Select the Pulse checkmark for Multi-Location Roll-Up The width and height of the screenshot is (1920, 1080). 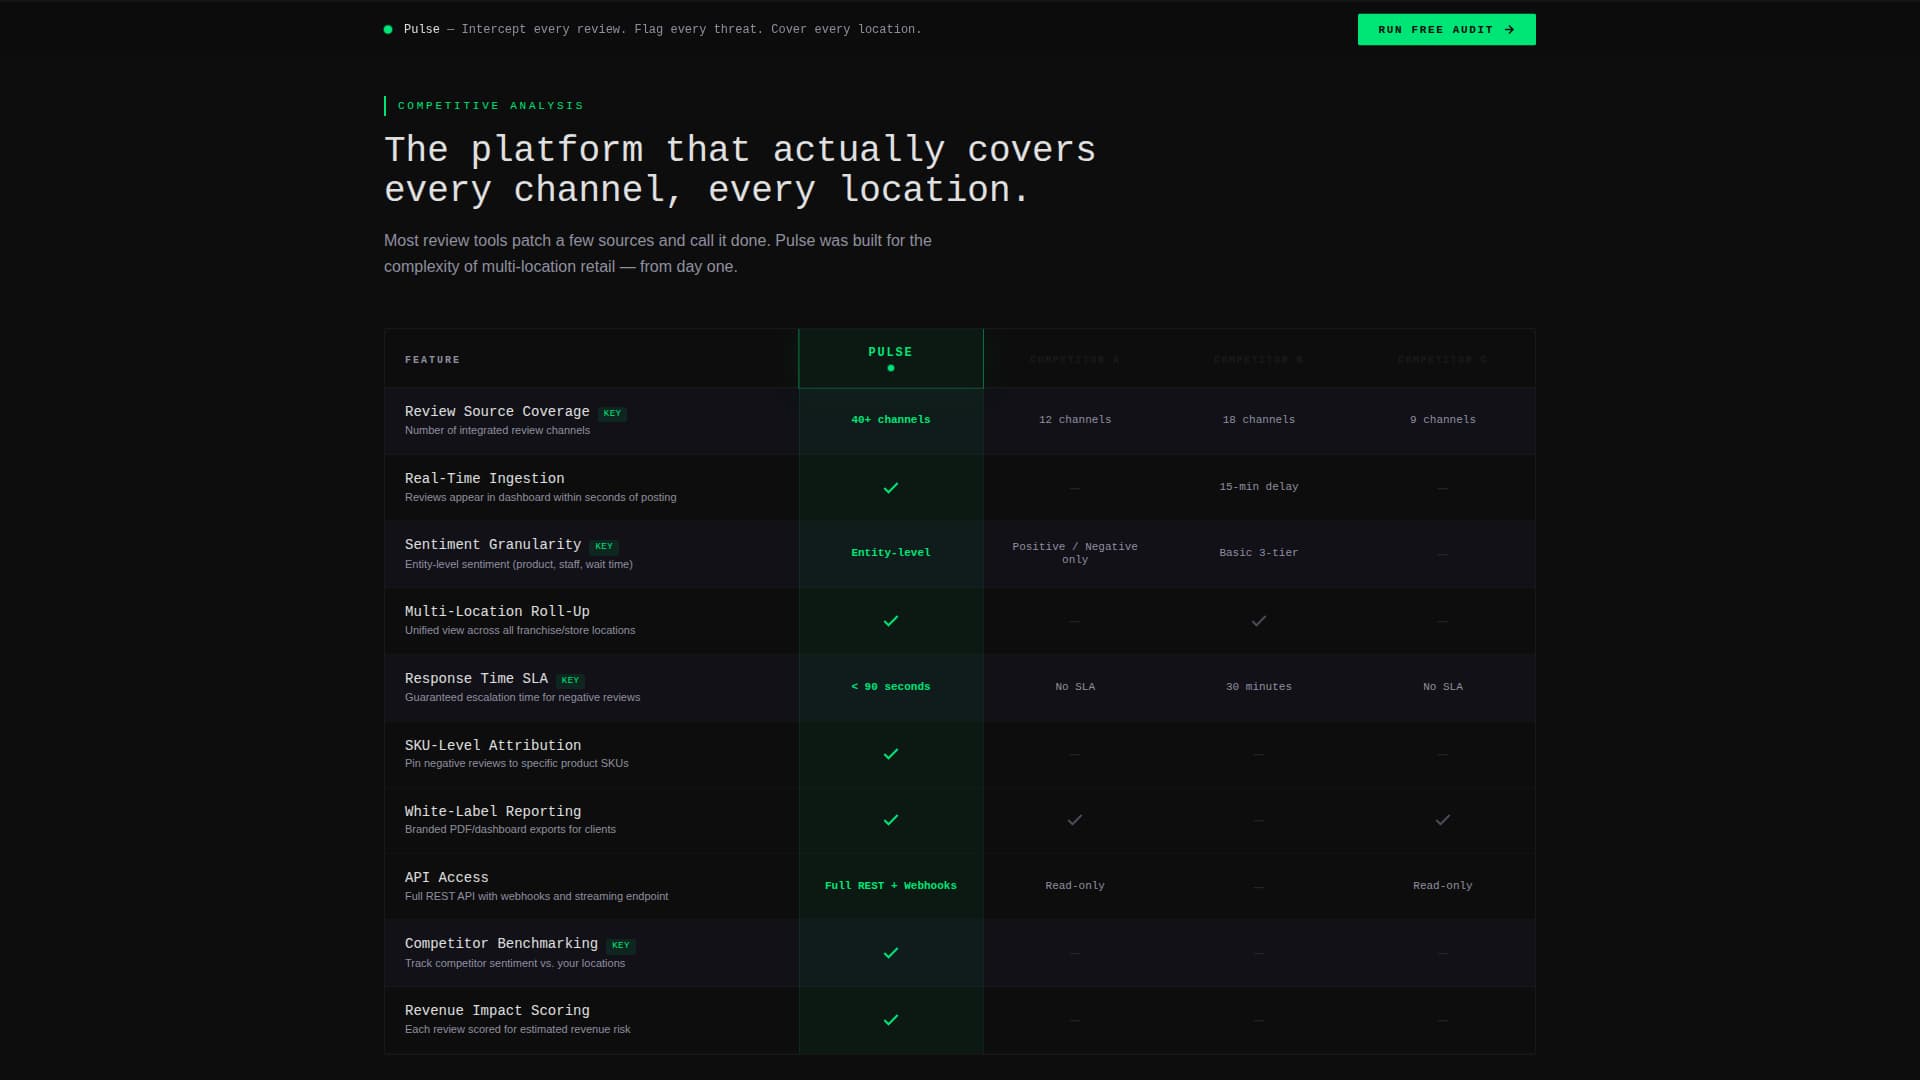pyautogui.click(x=891, y=621)
